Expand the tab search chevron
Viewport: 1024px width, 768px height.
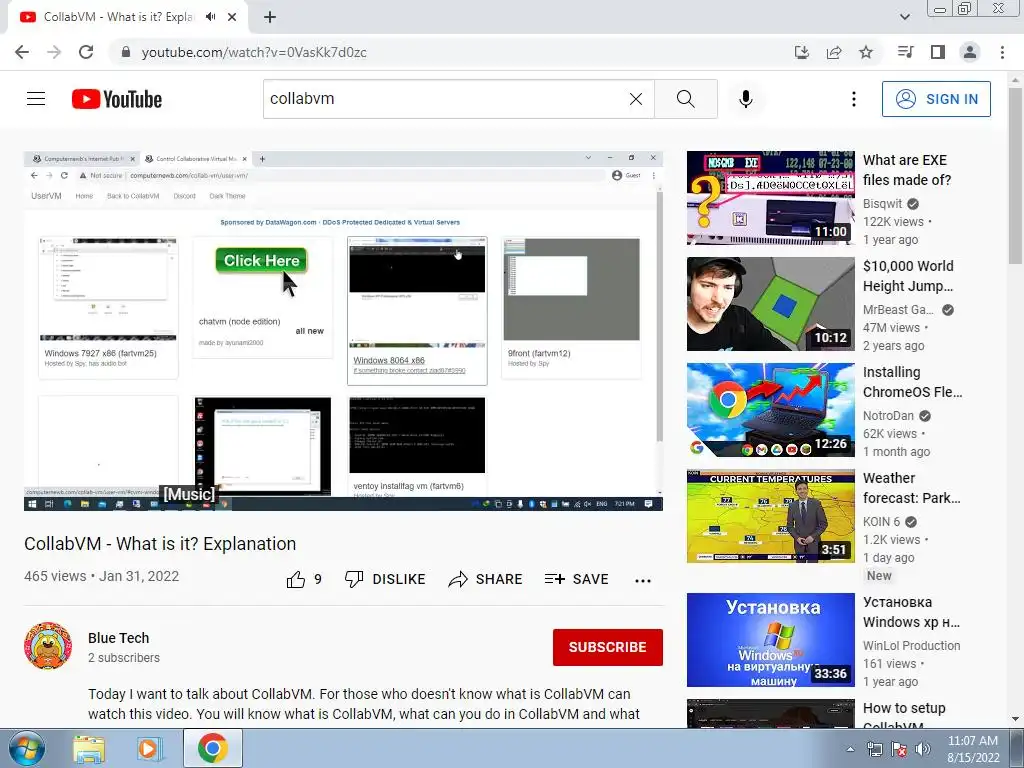point(904,17)
